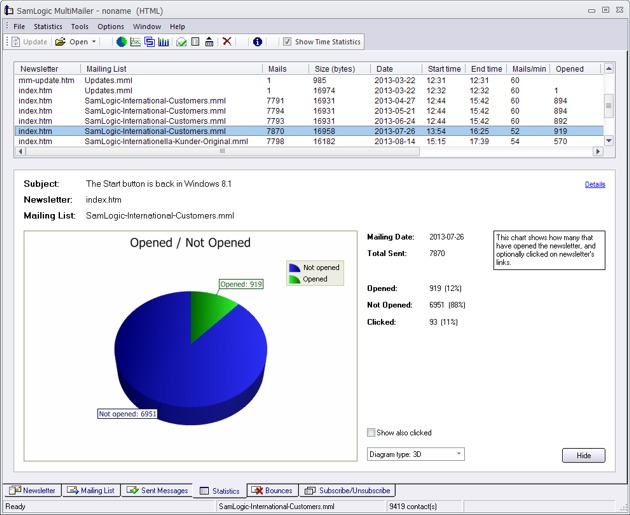Switch to the Newsletter tab

tap(32, 490)
